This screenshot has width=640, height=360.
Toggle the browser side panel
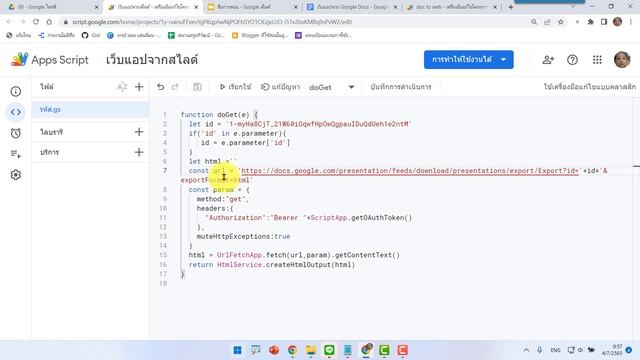(604, 22)
